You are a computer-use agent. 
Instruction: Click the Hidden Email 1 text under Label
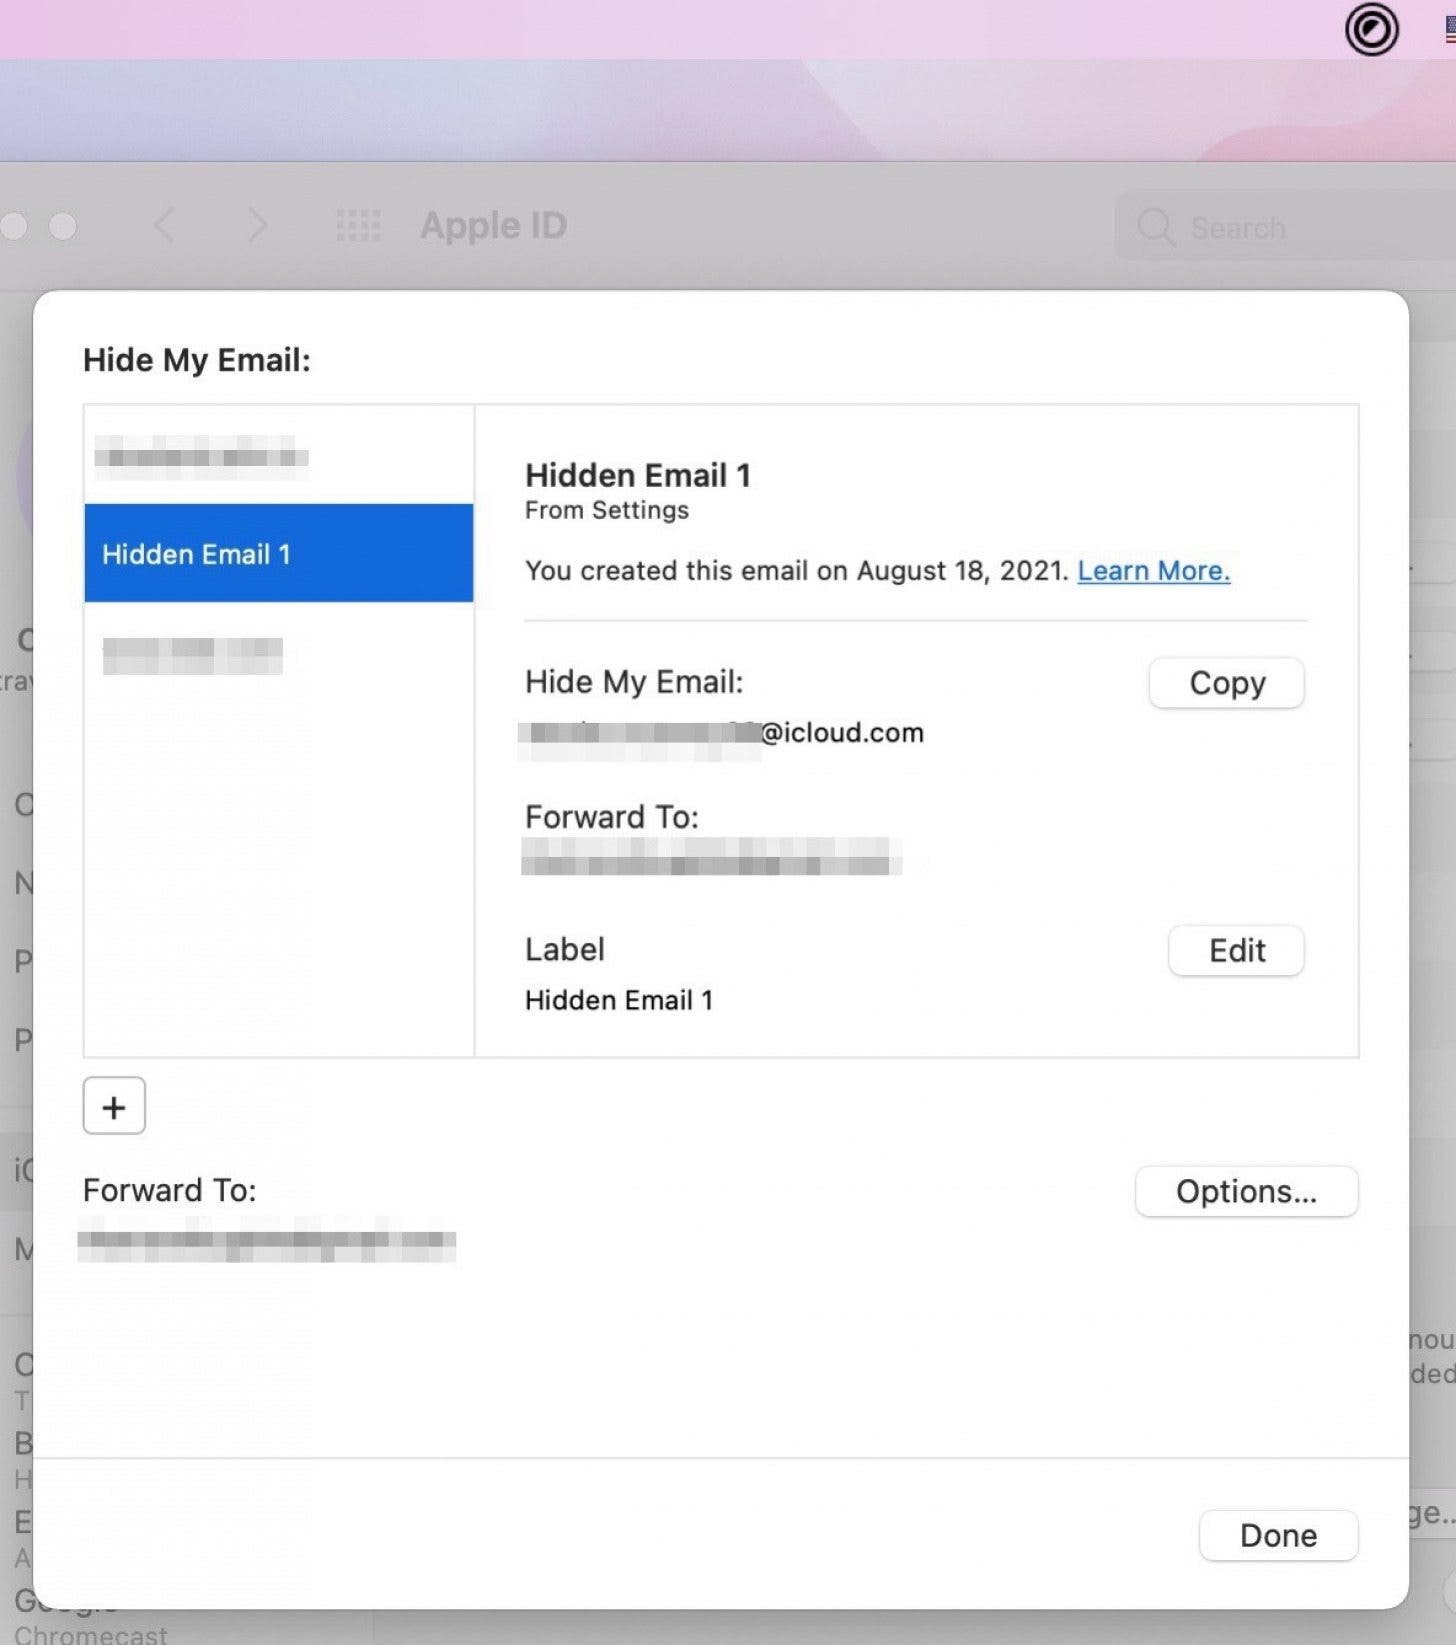(619, 1000)
